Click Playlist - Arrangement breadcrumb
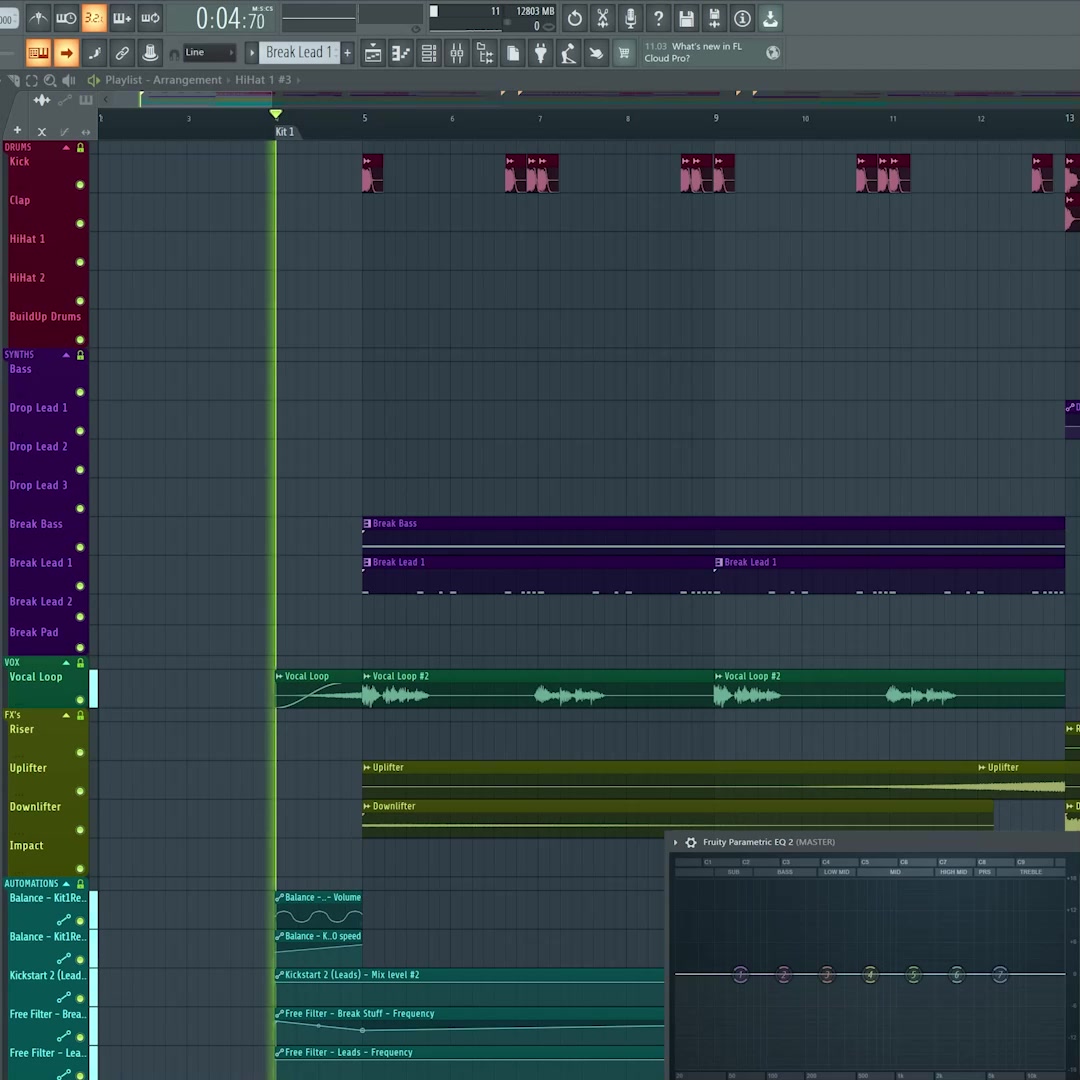This screenshot has width=1080, height=1080. pyautogui.click(x=164, y=80)
